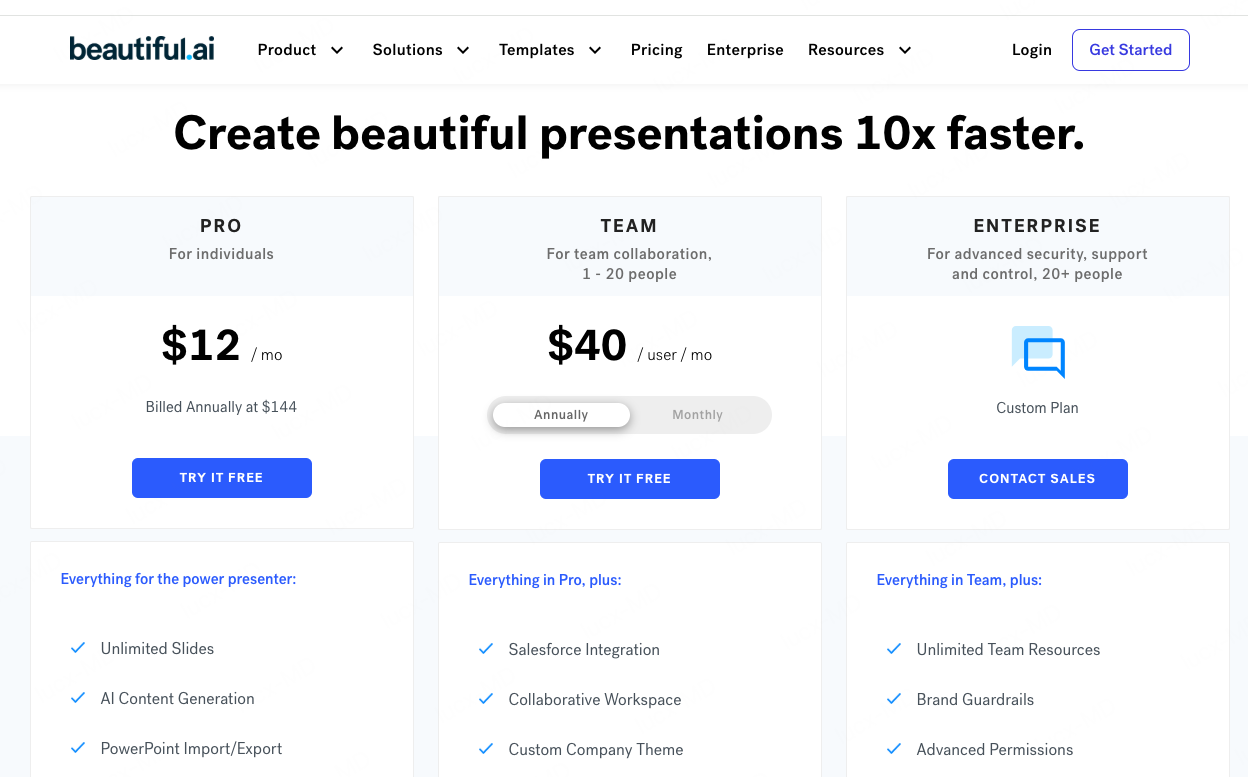Click the beautiful.ai logo
This screenshot has width=1248, height=777.
click(142, 49)
